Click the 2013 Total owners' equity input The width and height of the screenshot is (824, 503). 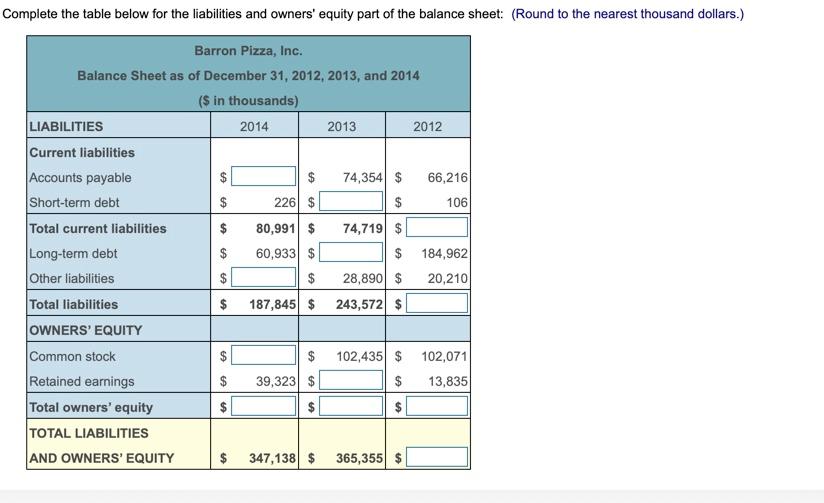(x=351, y=406)
